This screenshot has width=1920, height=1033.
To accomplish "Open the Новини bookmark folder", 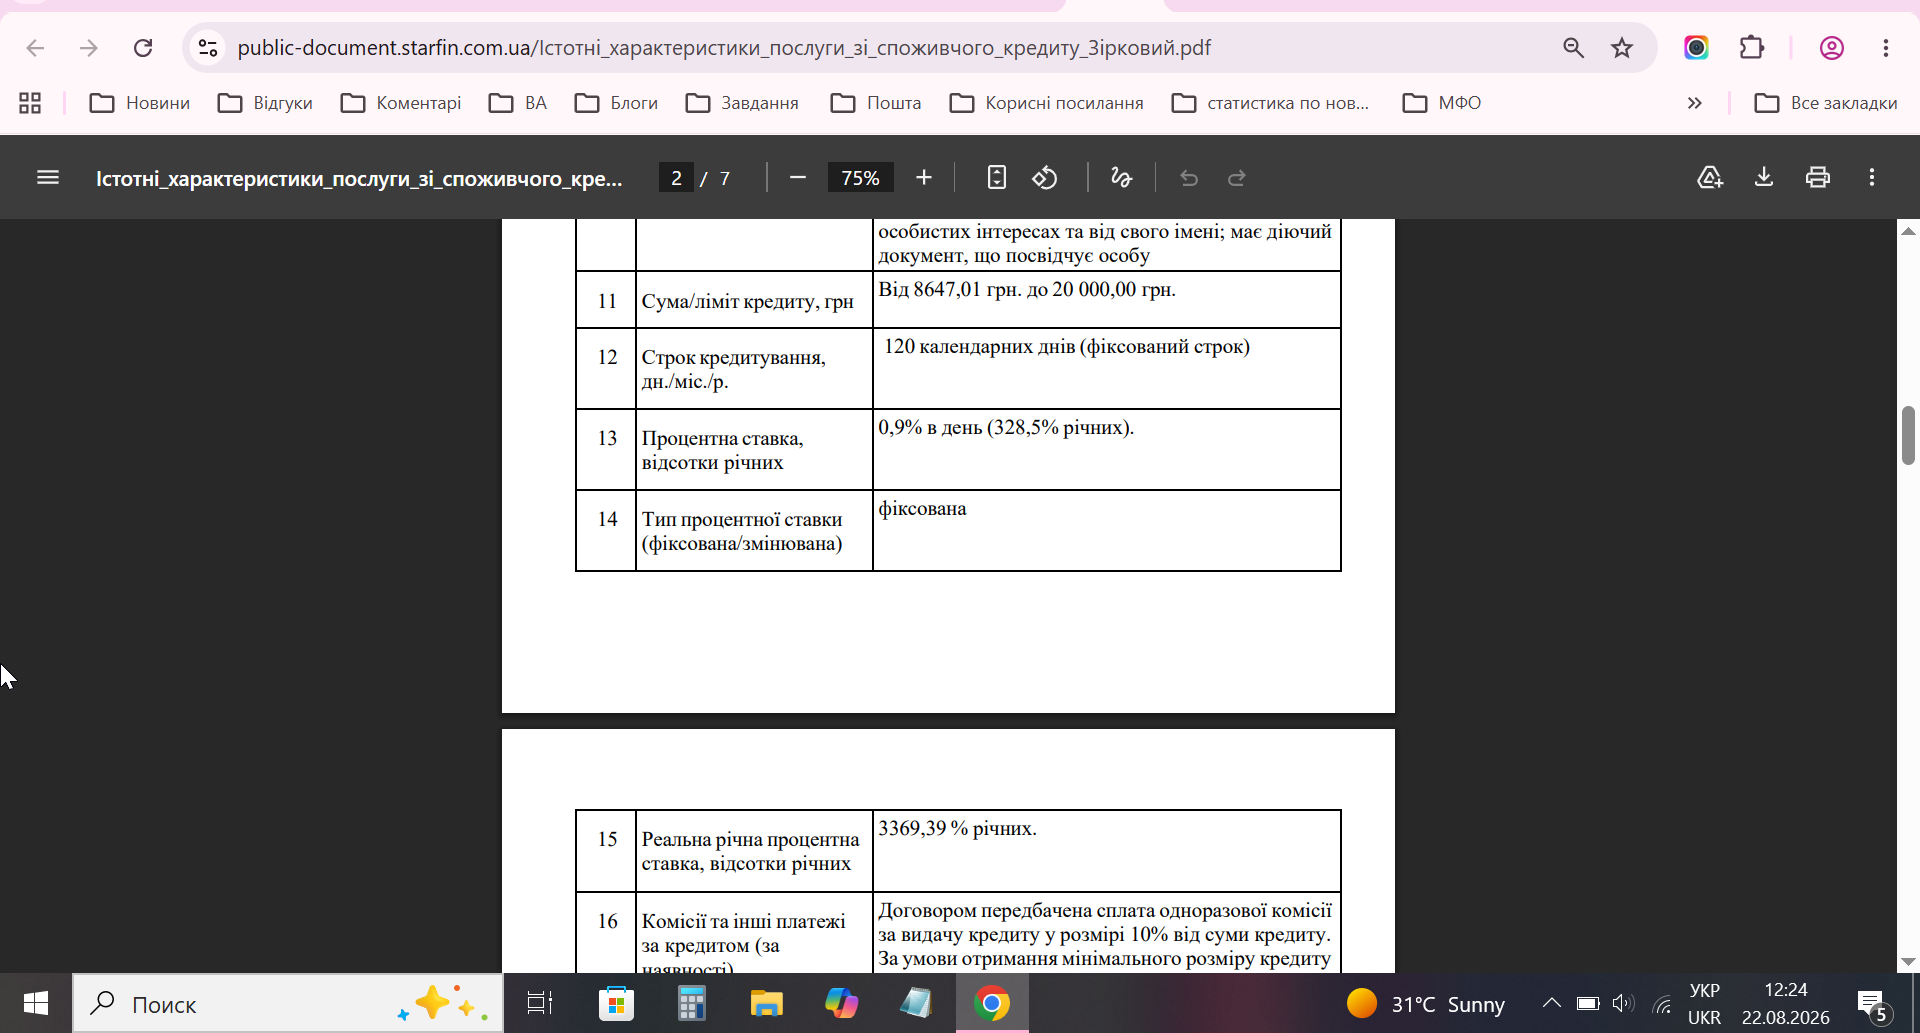I will [x=140, y=103].
